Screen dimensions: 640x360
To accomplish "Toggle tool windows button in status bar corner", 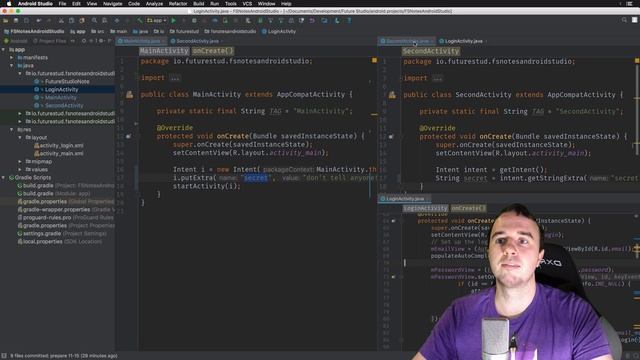I will [4, 356].
